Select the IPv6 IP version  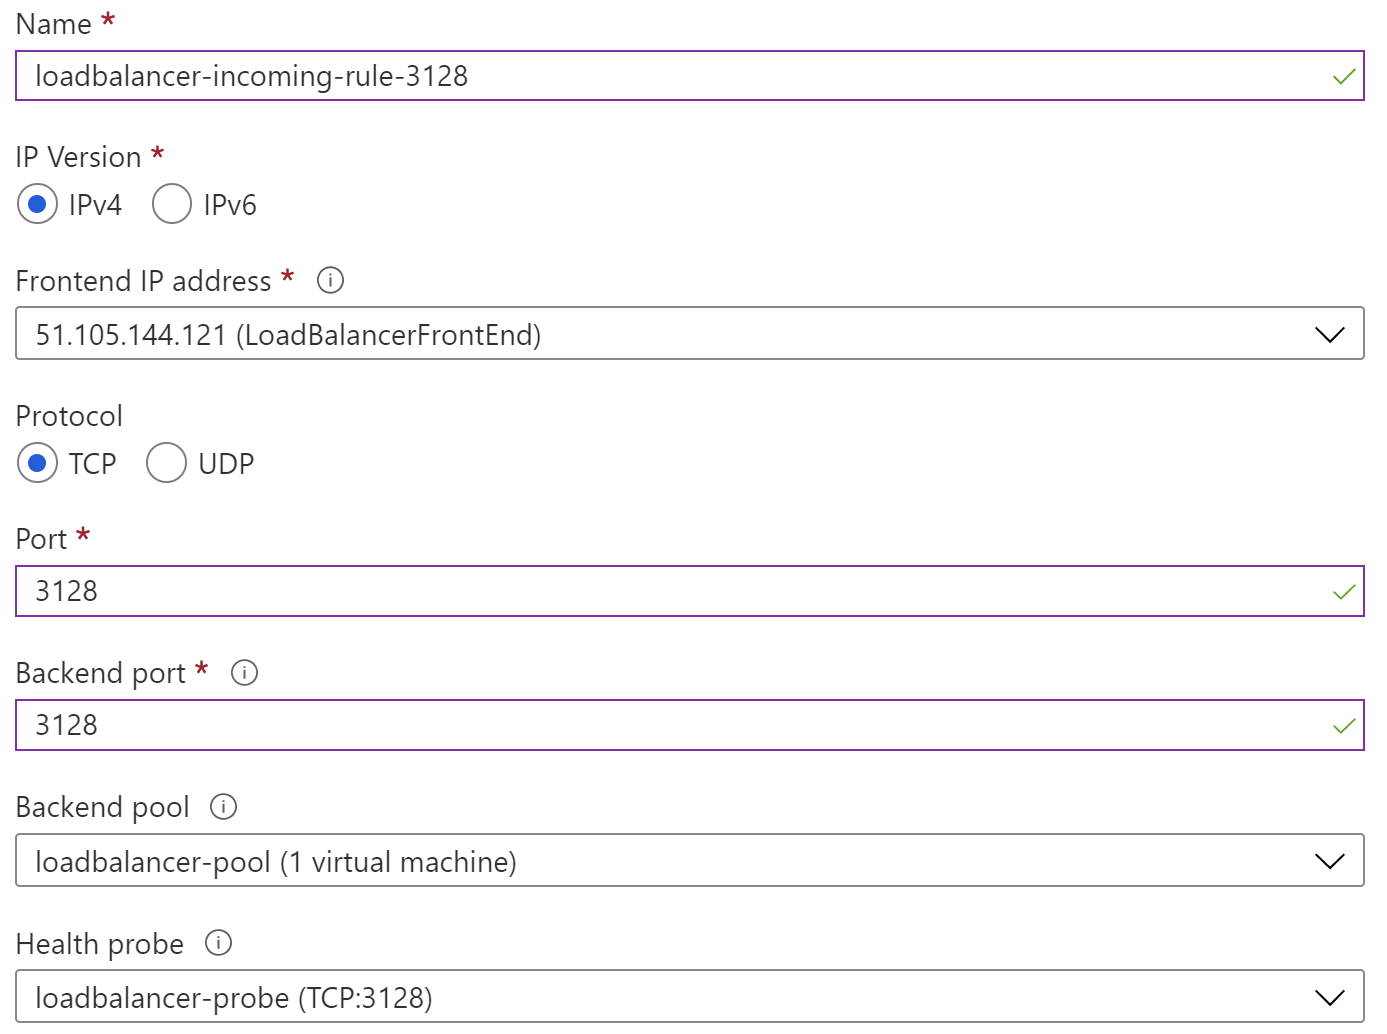pos(171,203)
